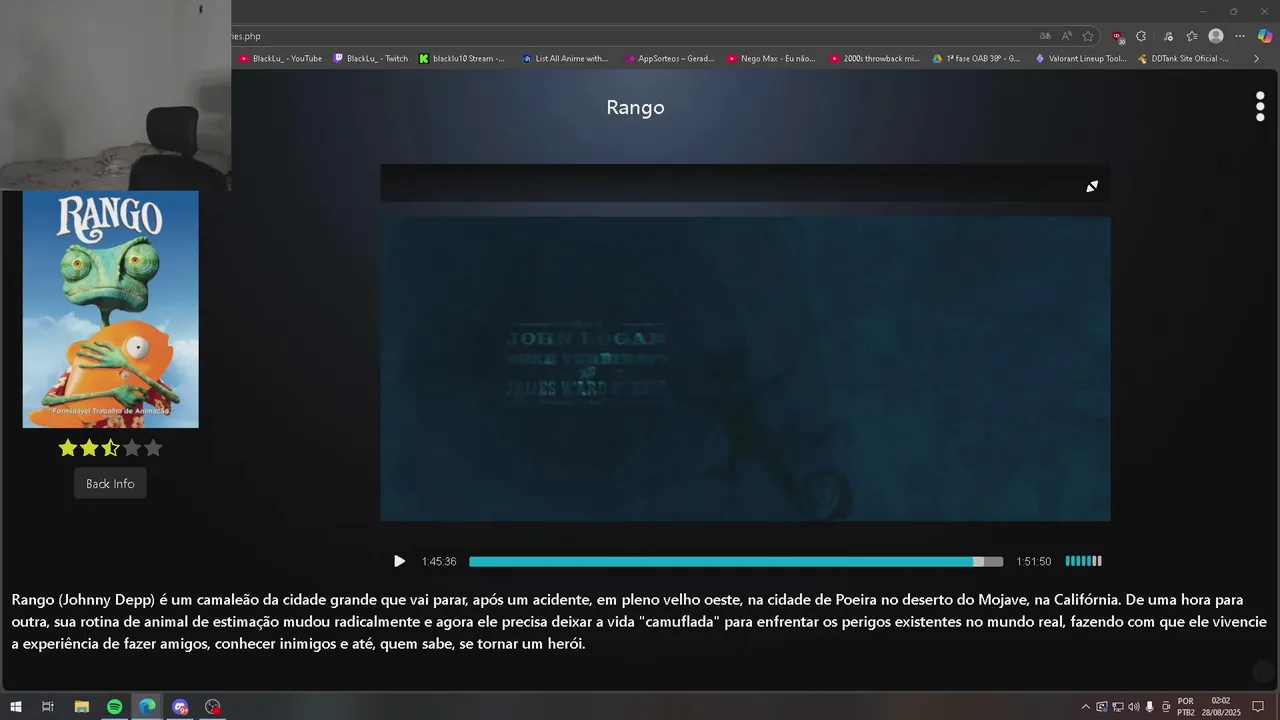Open the browser extensions puzzle icon
The height and width of the screenshot is (720, 1280).
[1141, 36]
